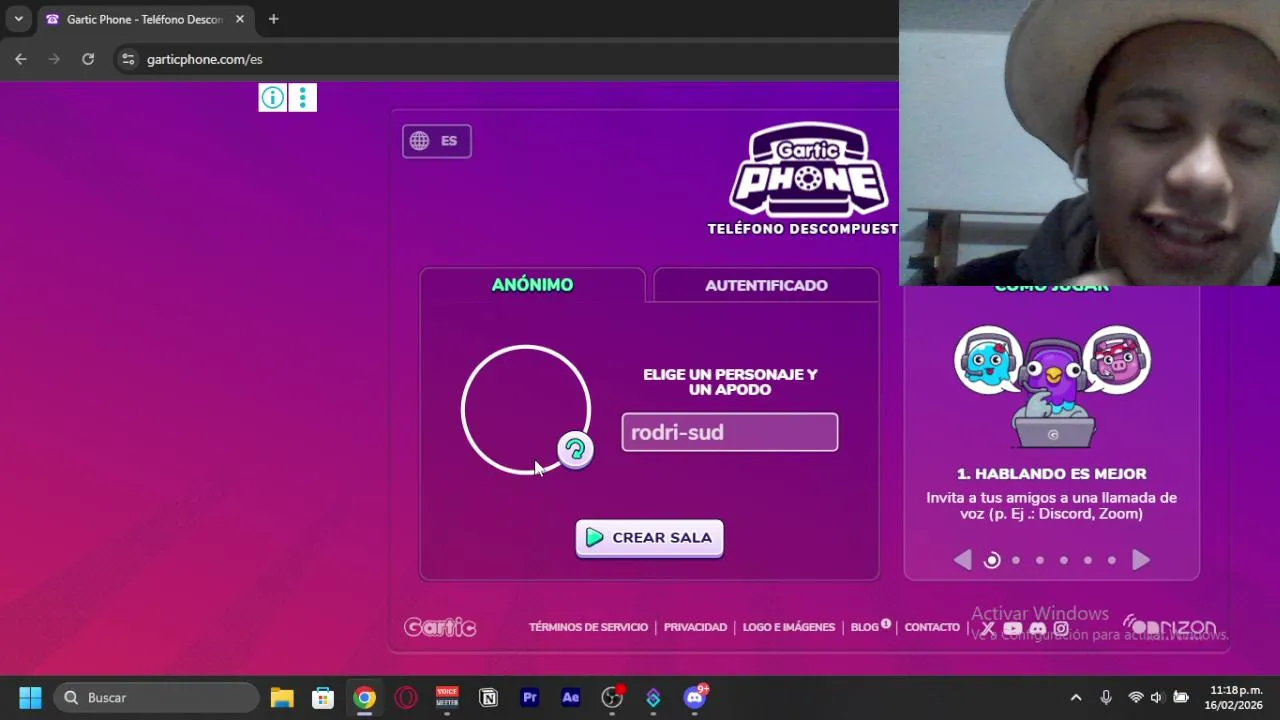Open Voicemeeter from taskbar
Image resolution: width=1280 pixels, height=720 pixels.
[447, 697]
